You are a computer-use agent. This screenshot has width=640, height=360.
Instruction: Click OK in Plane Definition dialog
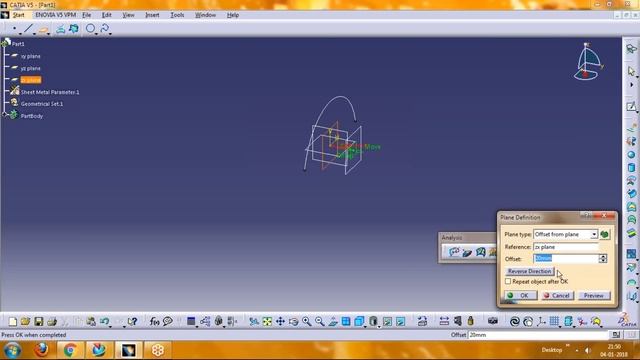tap(520, 295)
